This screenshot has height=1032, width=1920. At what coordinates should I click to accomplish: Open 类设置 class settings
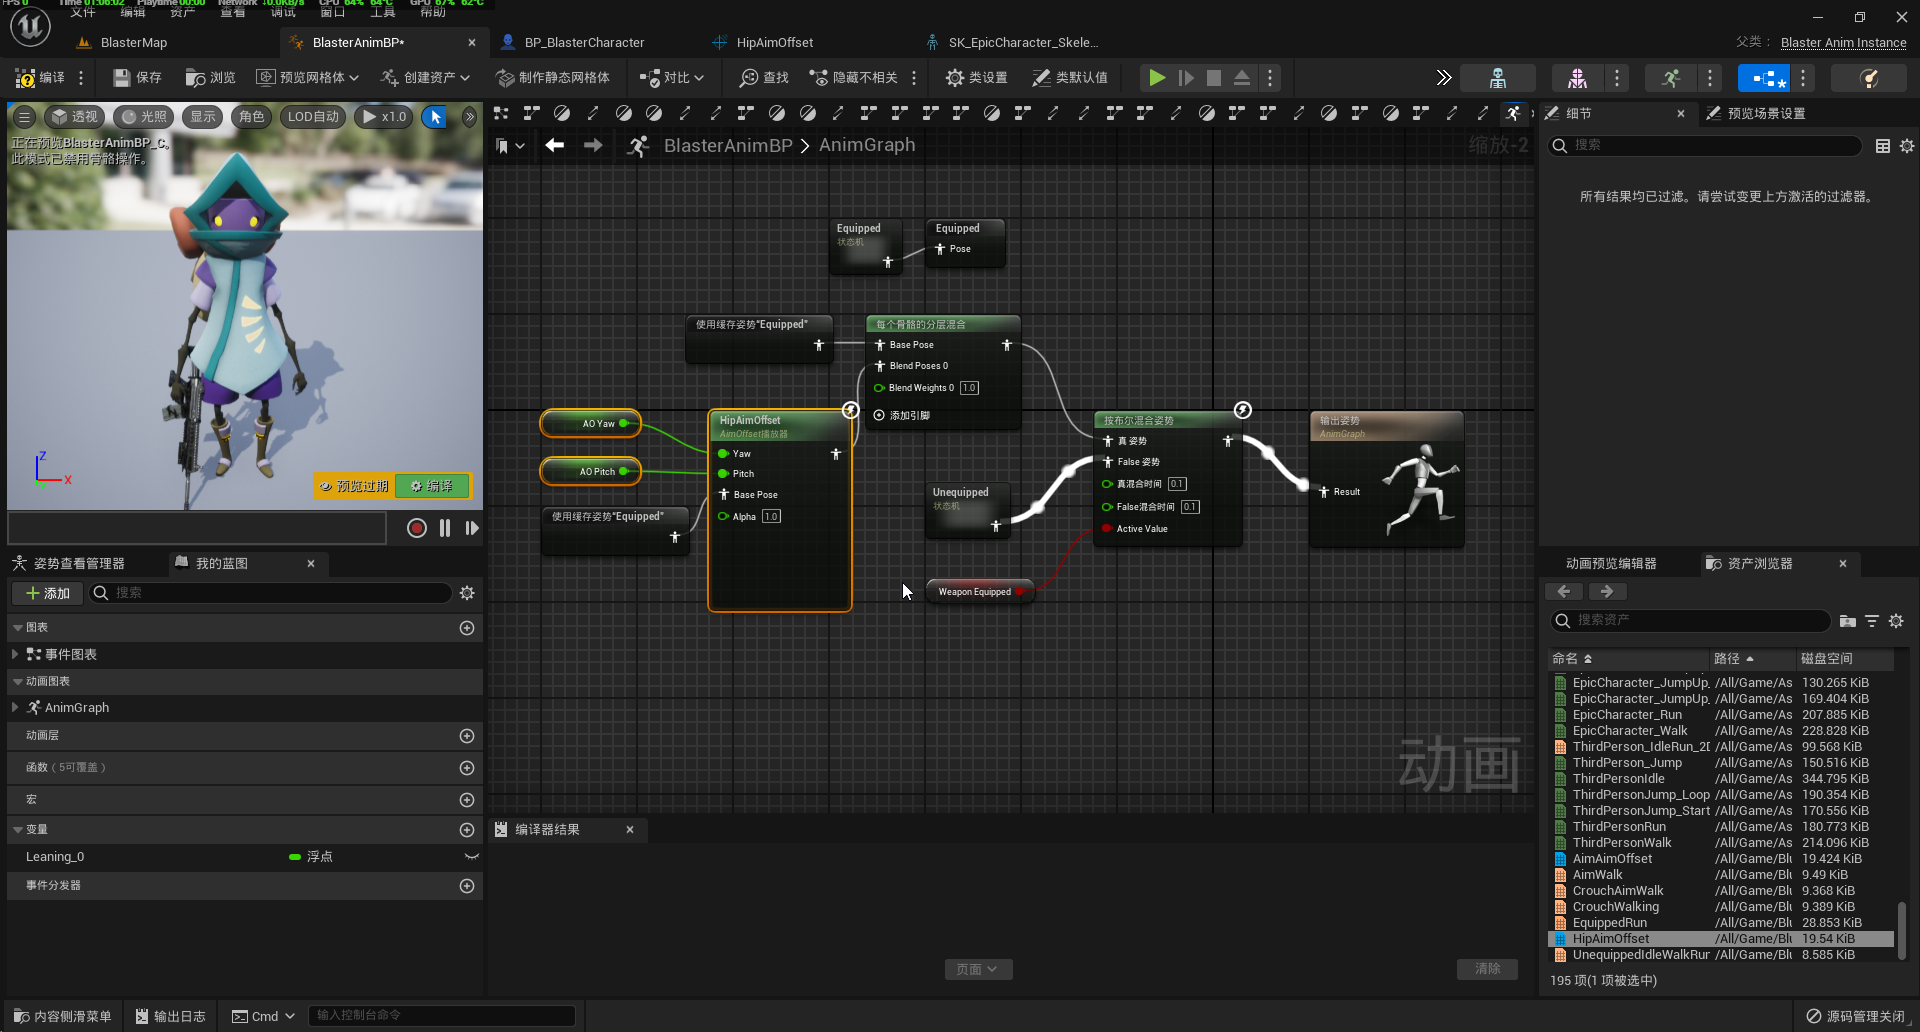coord(977,78)
